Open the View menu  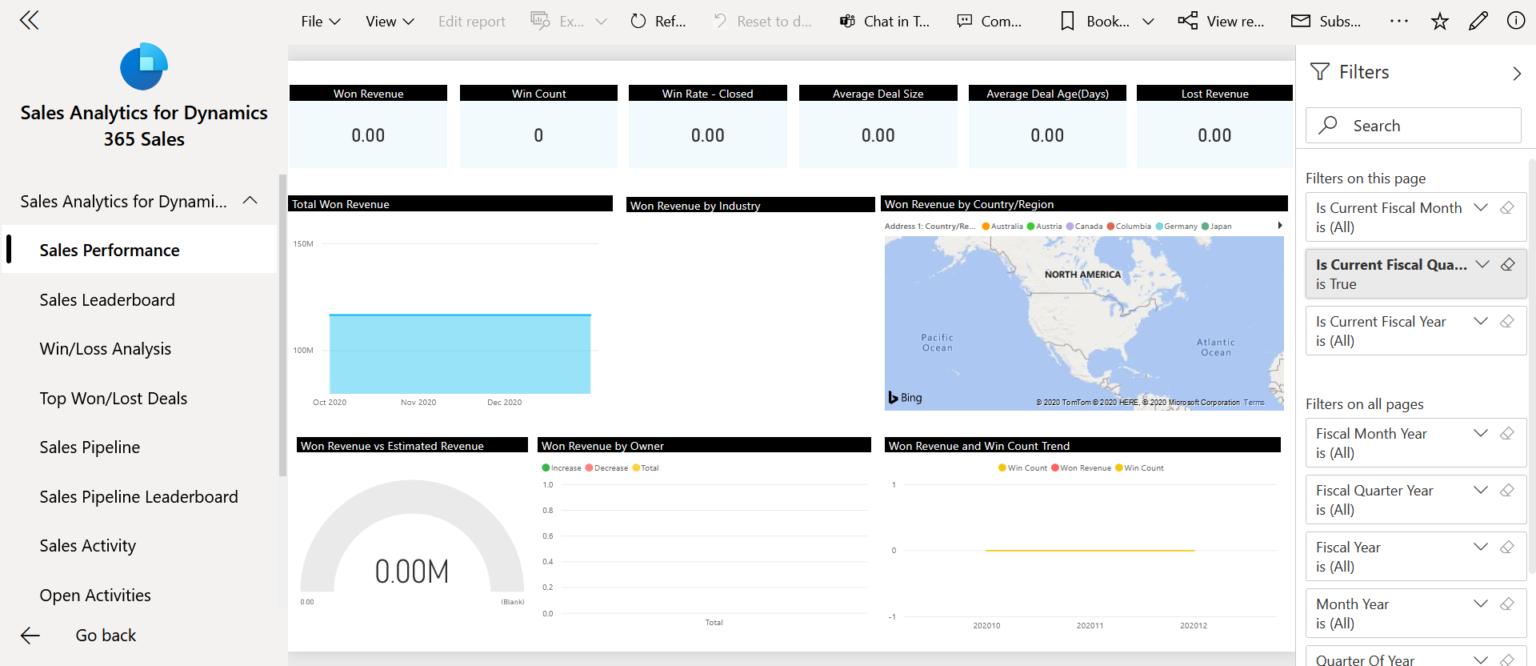point(390,21)
